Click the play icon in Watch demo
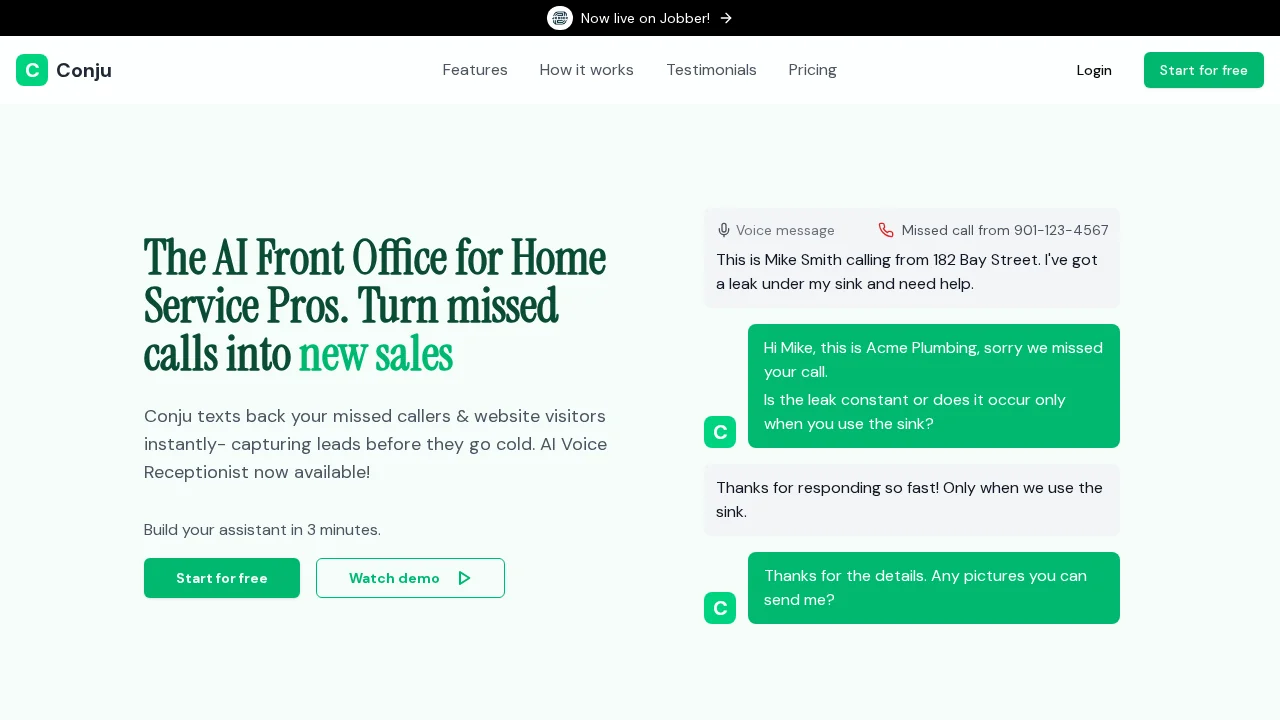This screenshot has width=1280, height=720. [464, 578]
